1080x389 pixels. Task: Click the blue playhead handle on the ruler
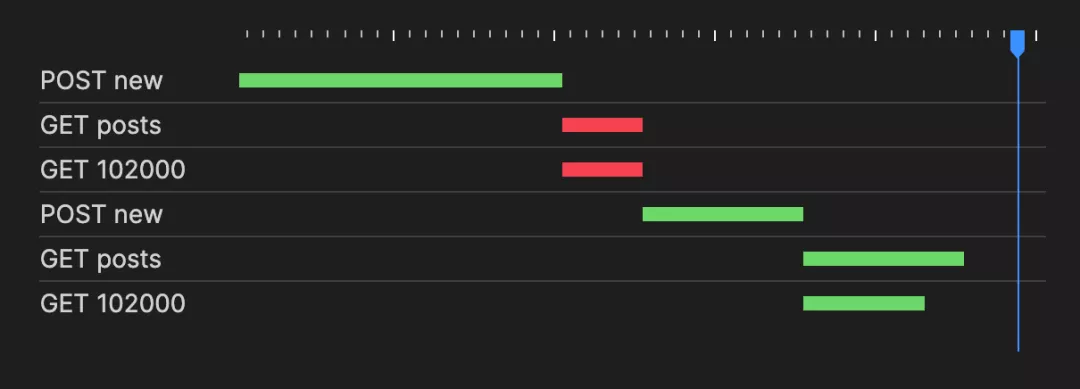1017,43
